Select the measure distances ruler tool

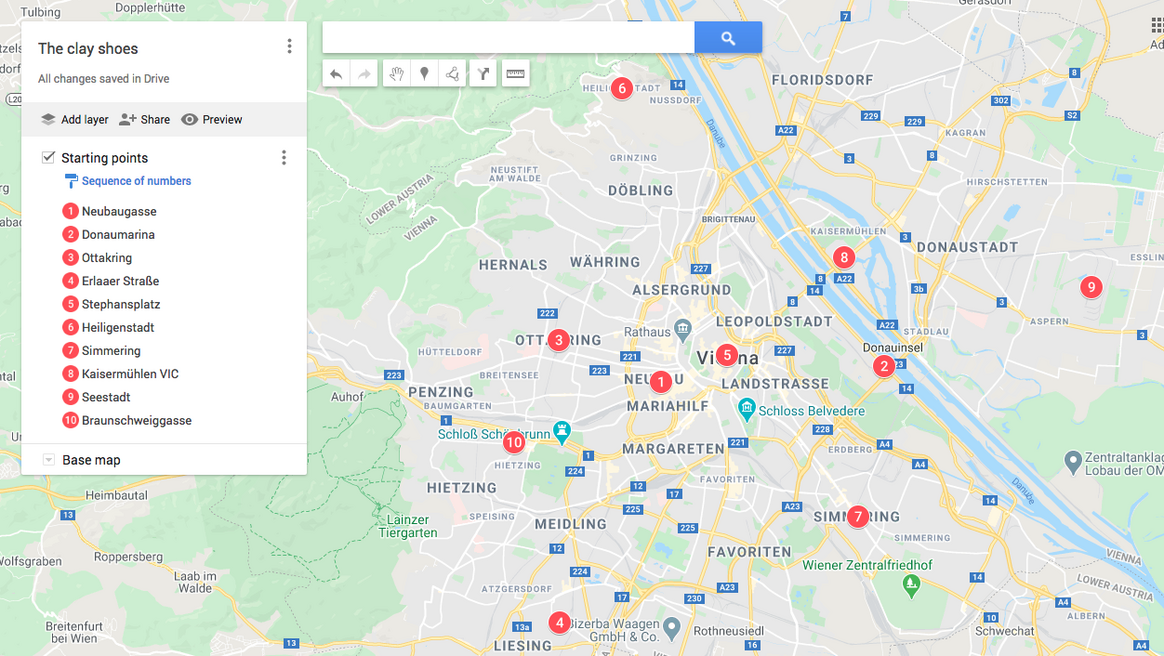pyautogui.click(x=516, y=74)
